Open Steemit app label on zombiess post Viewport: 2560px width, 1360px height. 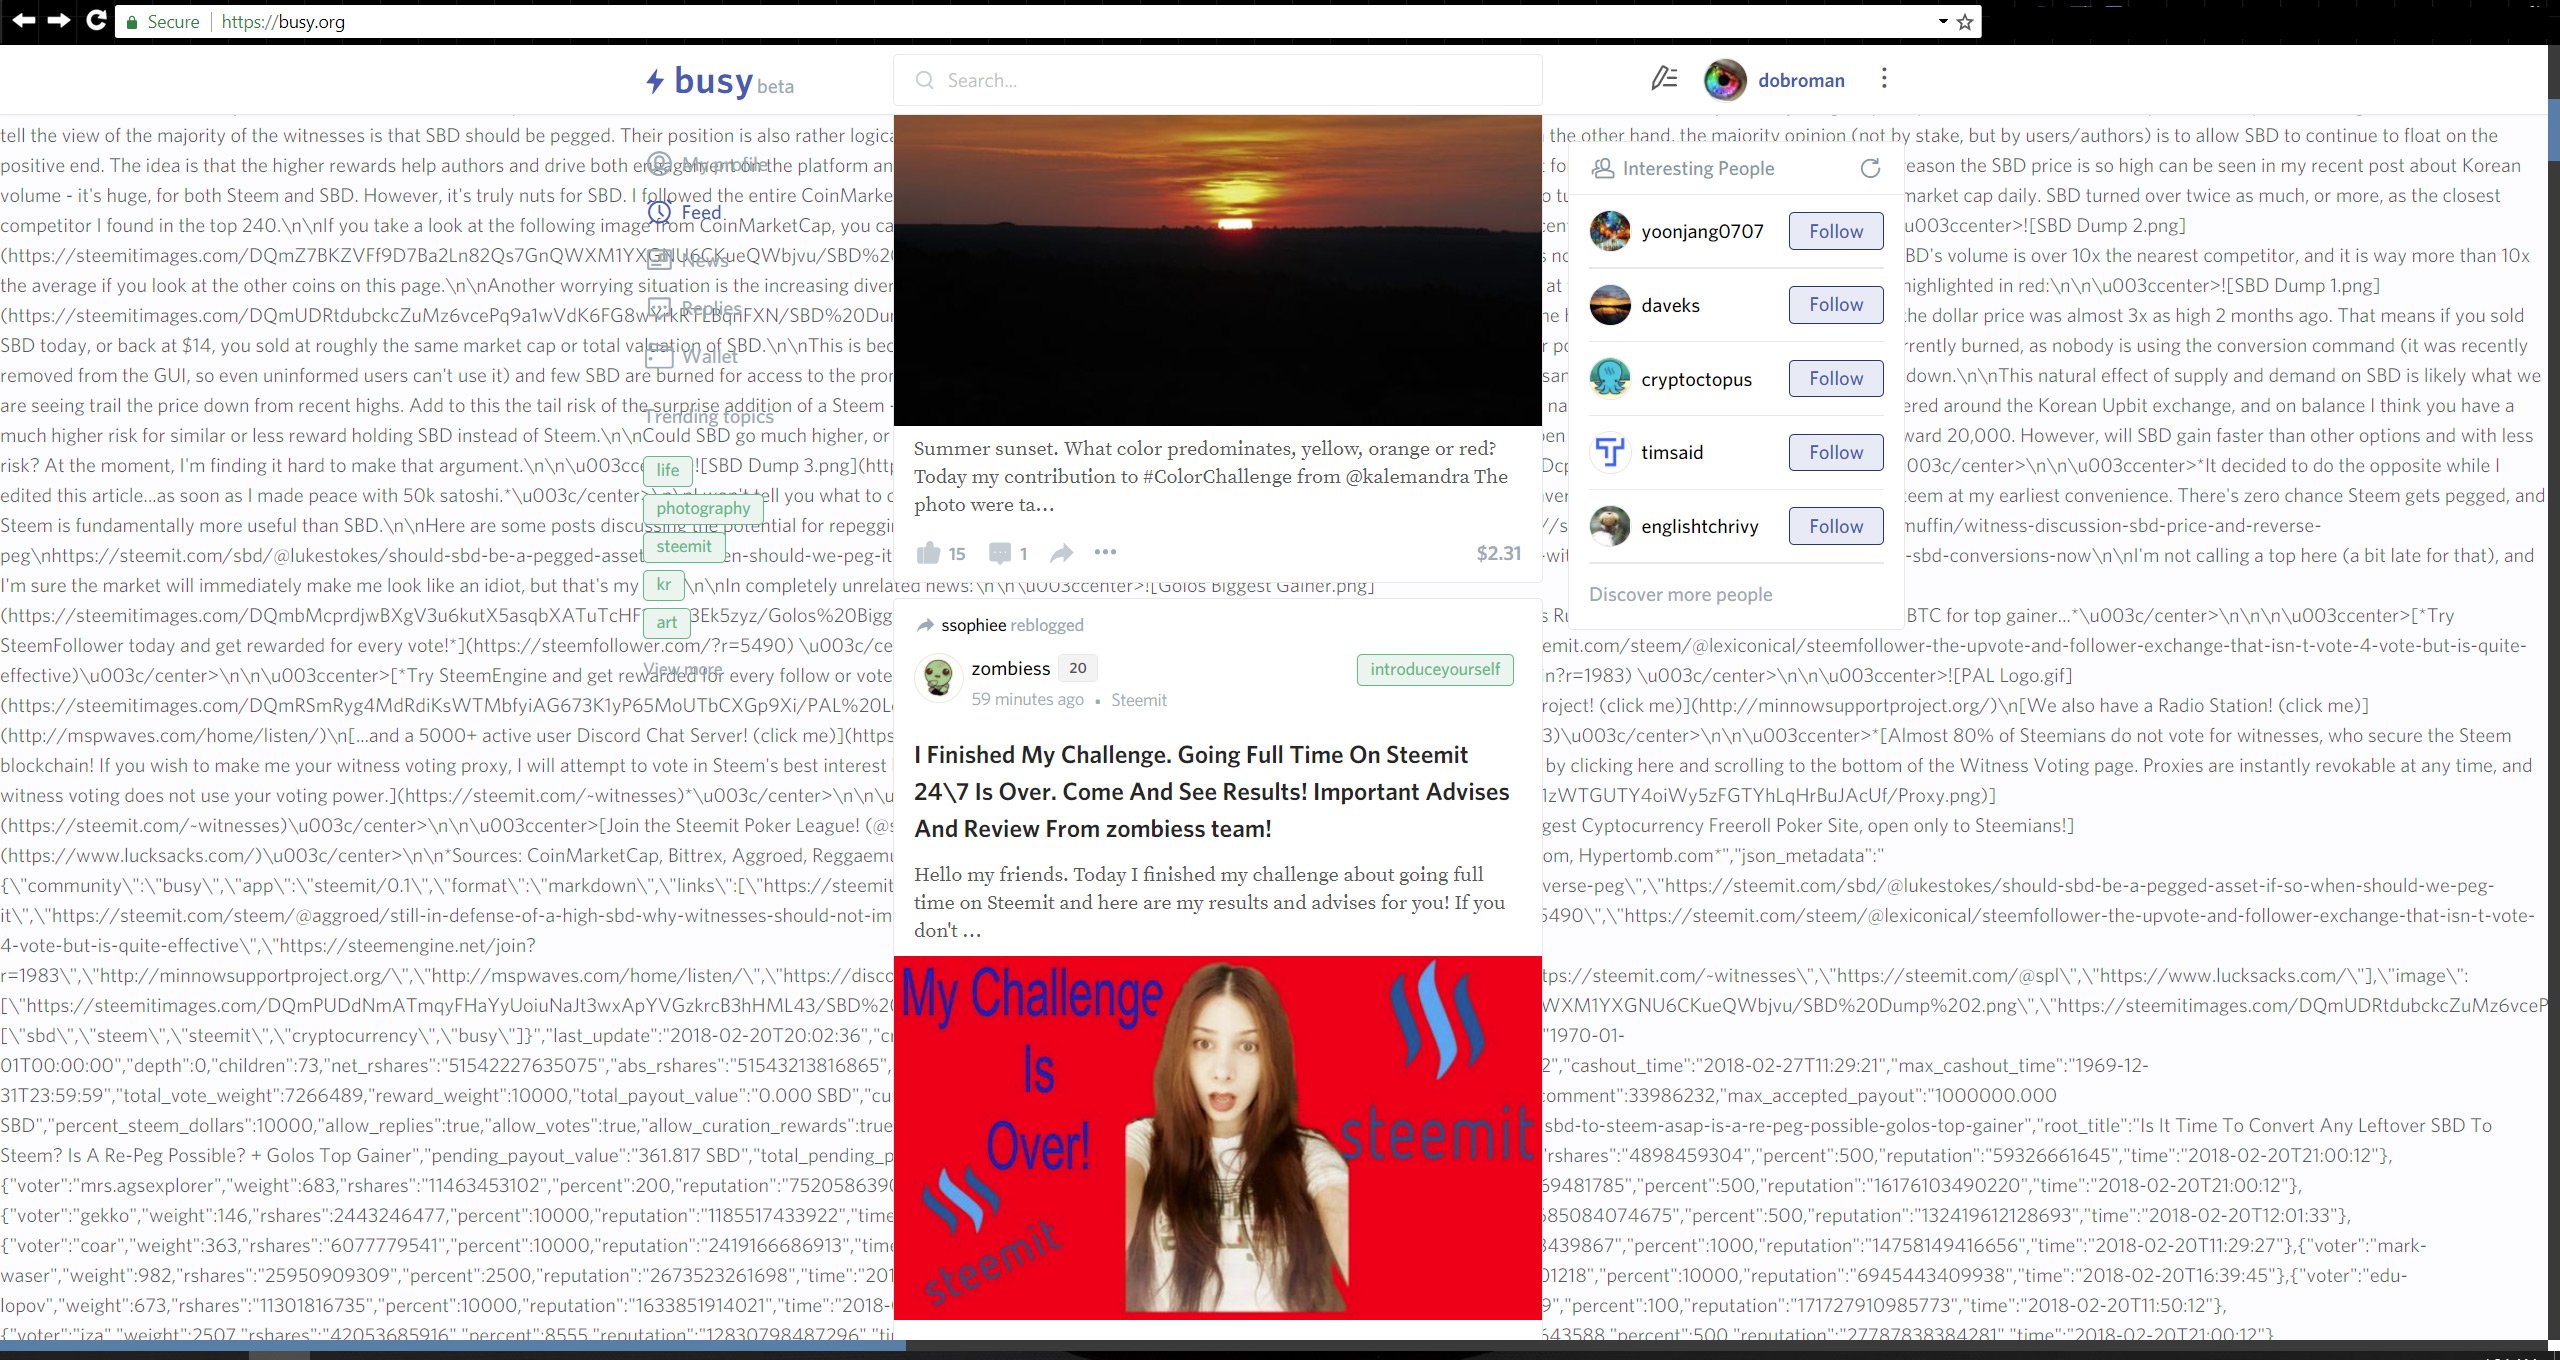coord(1139,700)
